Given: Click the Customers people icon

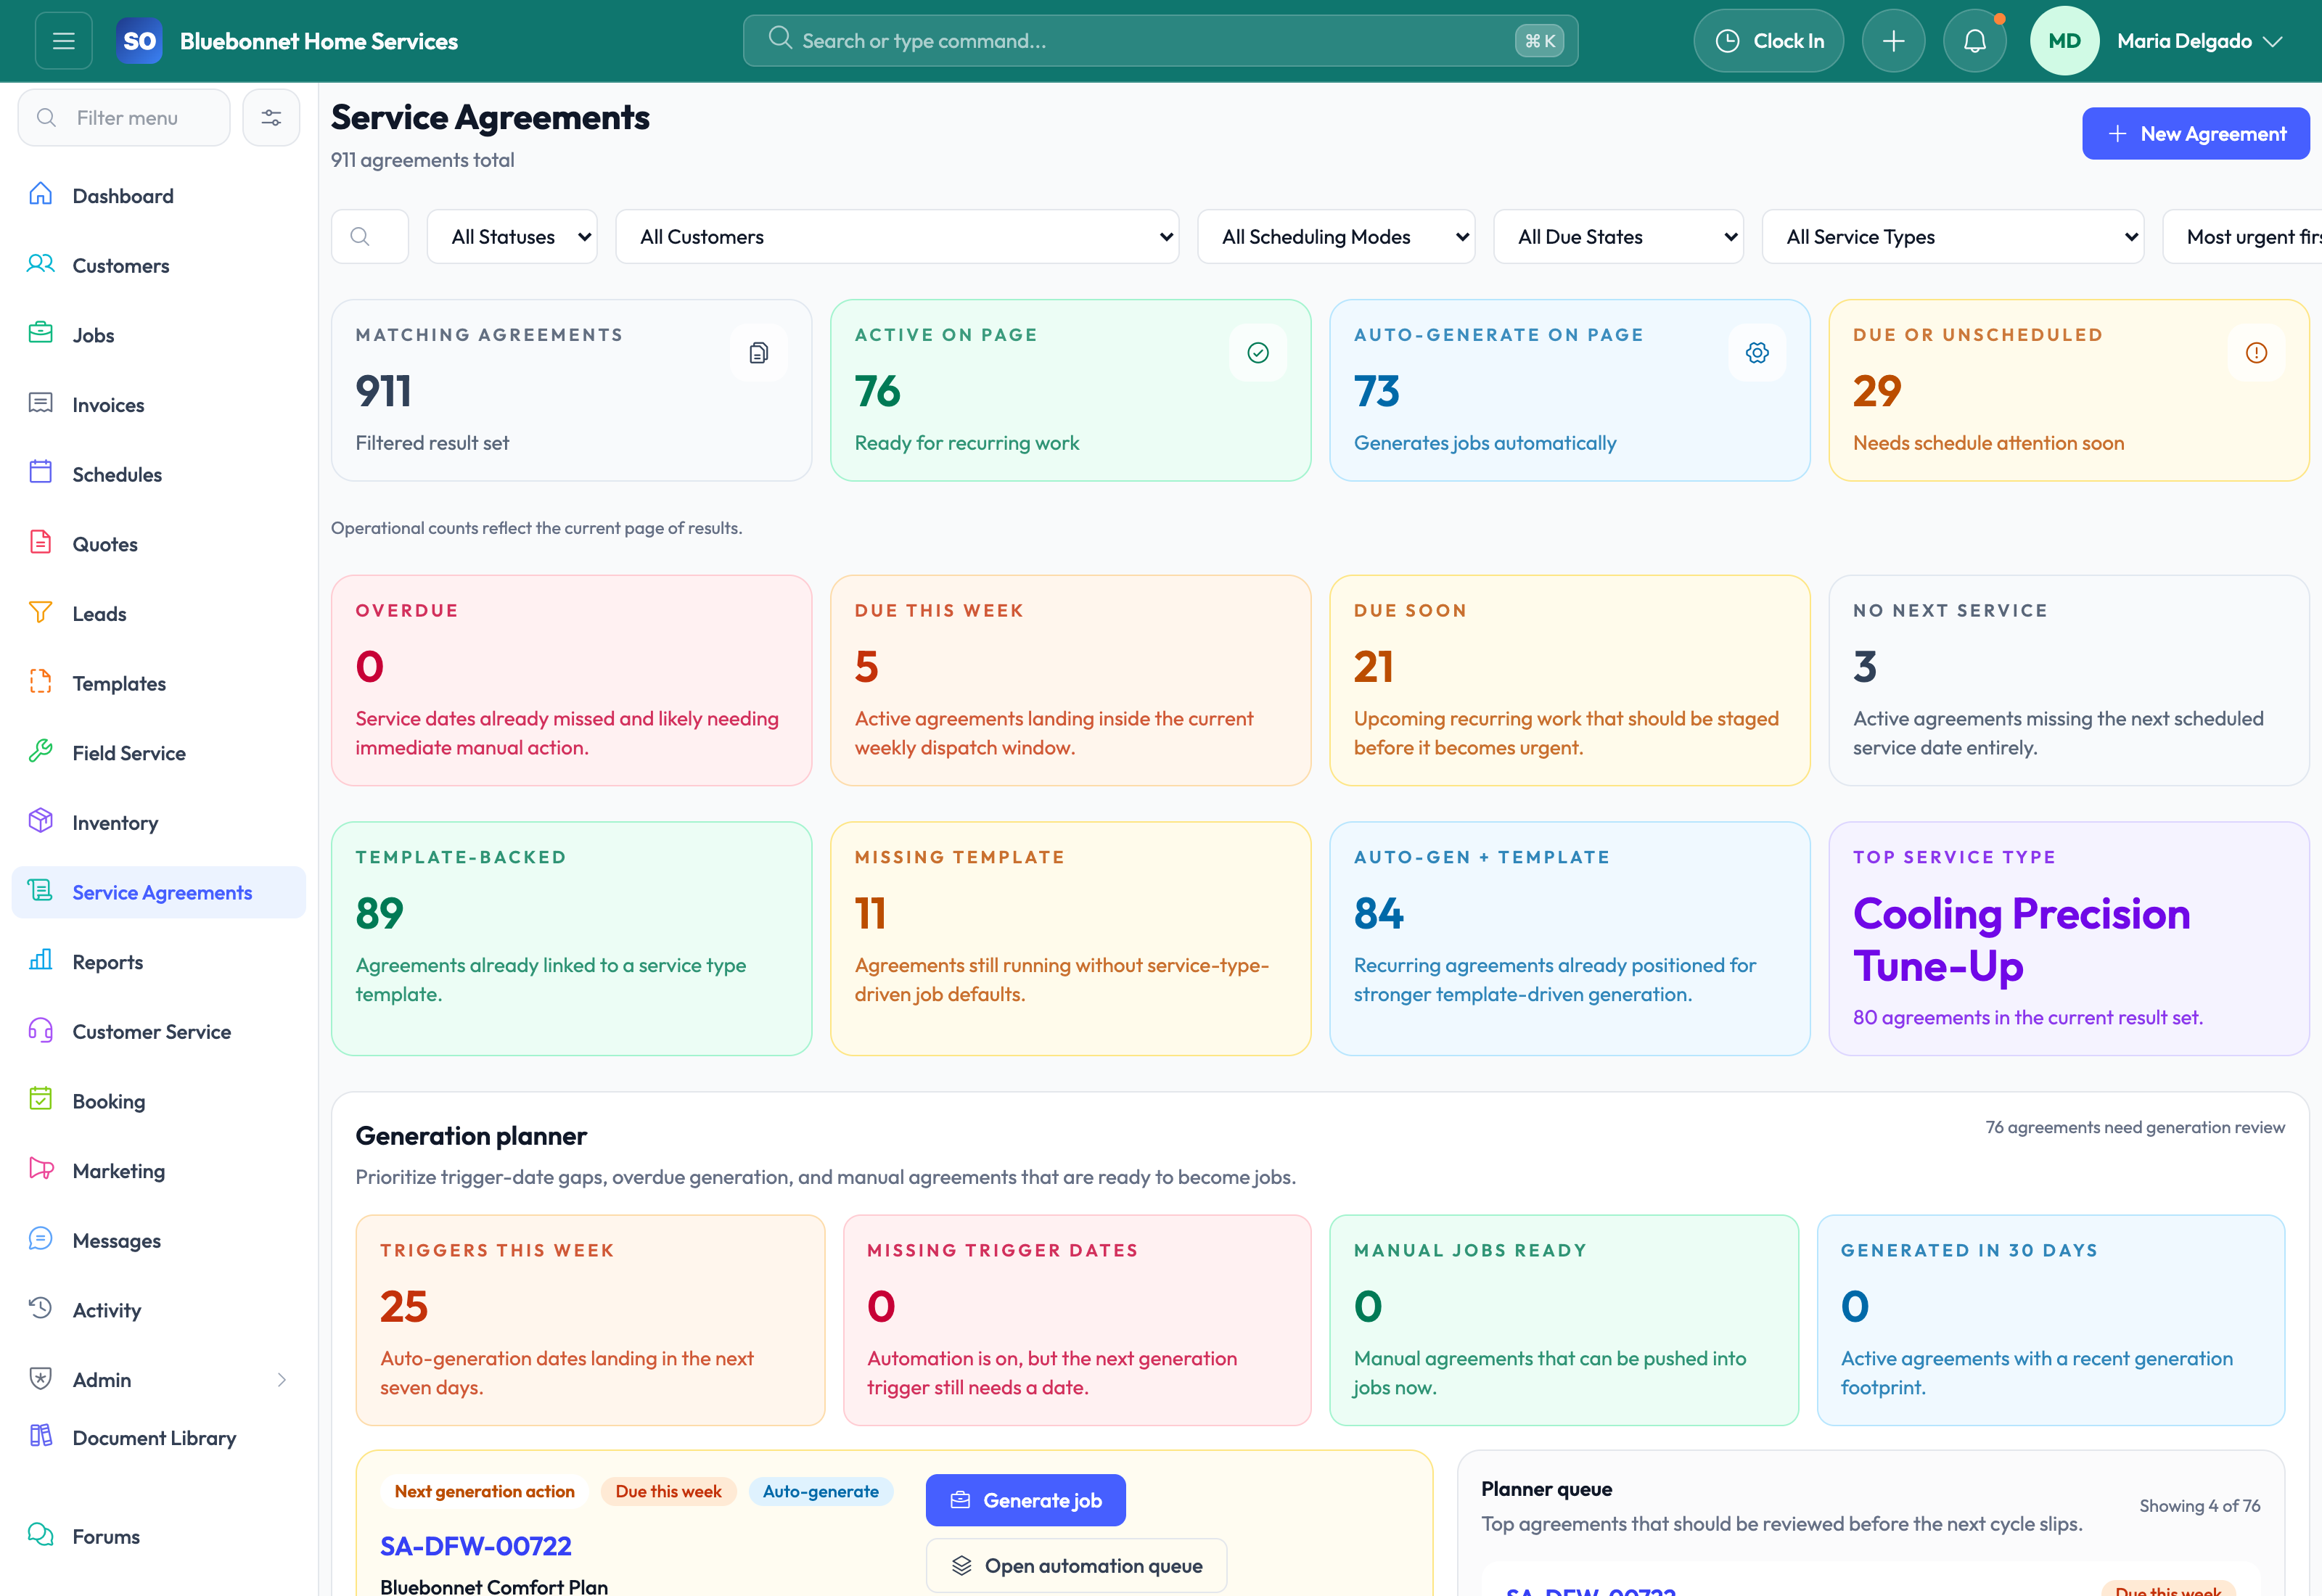Looking at the screenshot, I should [x=41, y=264].
